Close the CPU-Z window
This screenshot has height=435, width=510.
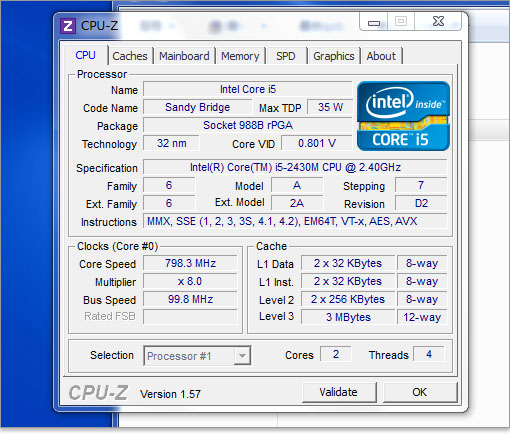coord(438,22)
